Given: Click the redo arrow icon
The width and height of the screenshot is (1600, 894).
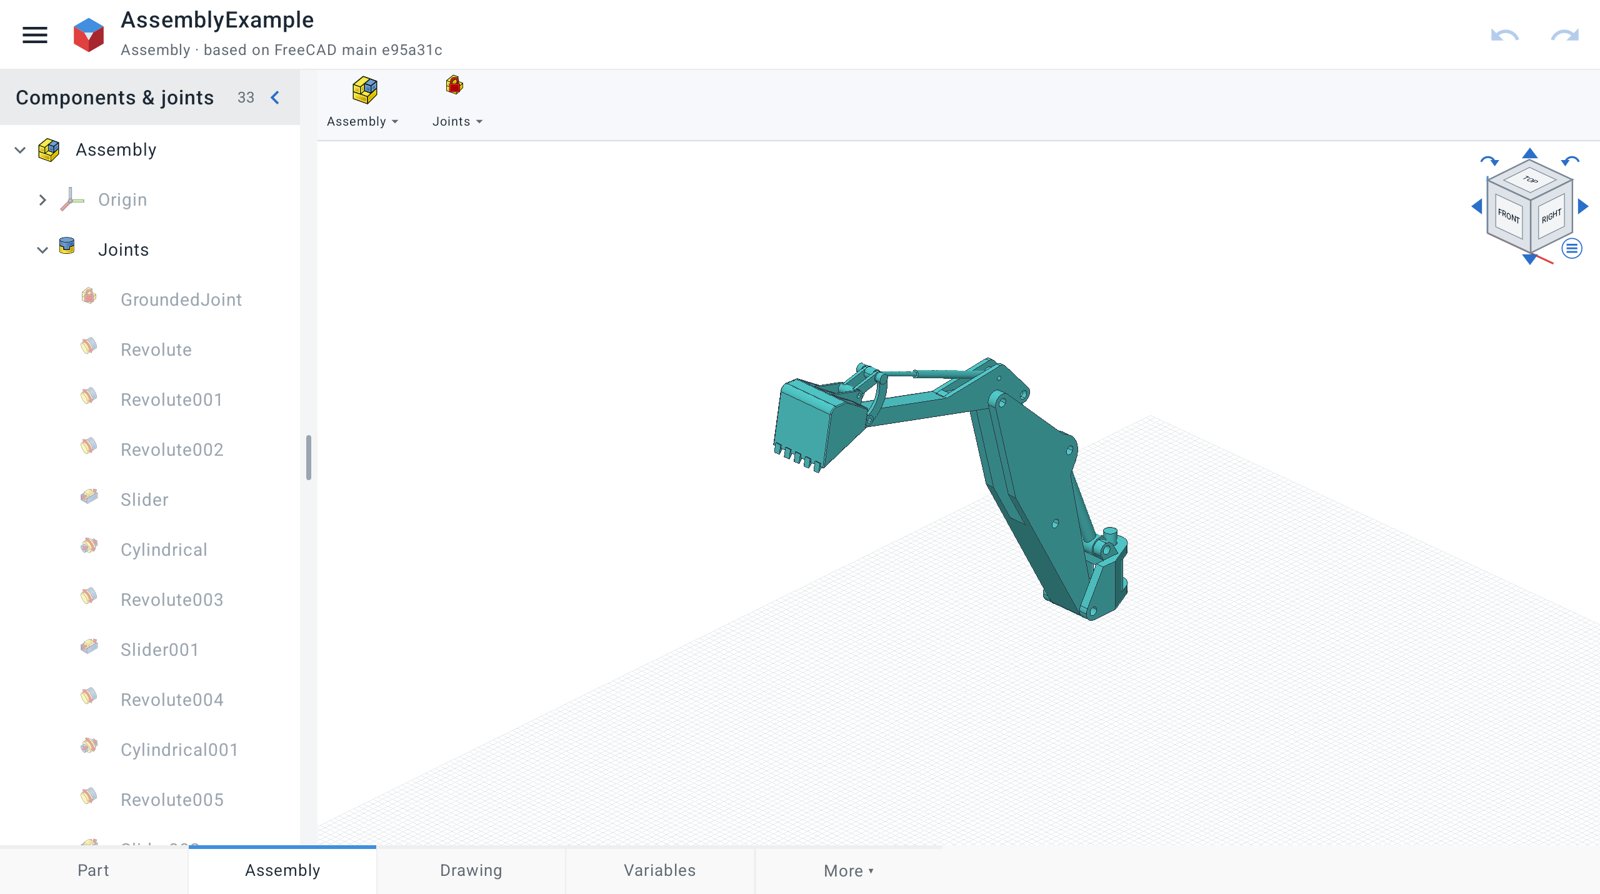Looking at the screenshot, I should pos(1565,35).
